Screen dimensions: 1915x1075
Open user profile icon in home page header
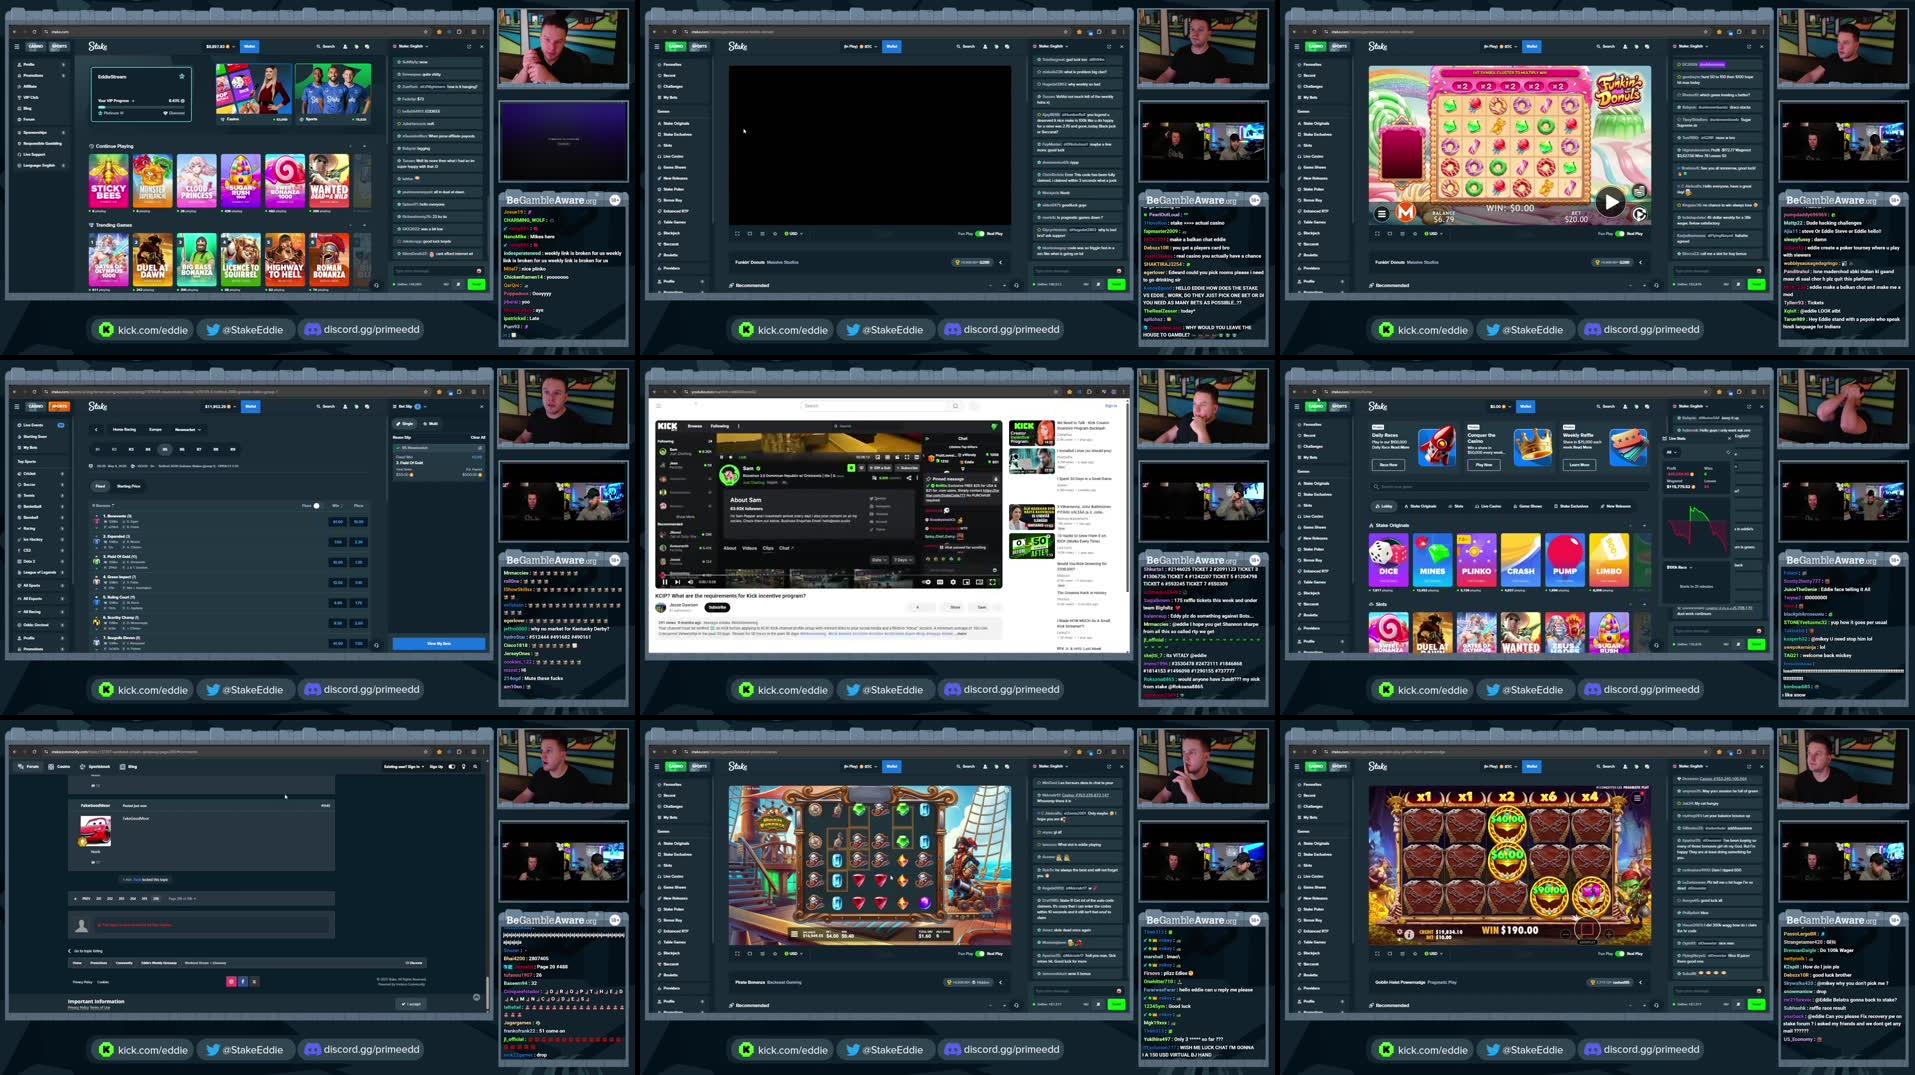click(345, 46)
